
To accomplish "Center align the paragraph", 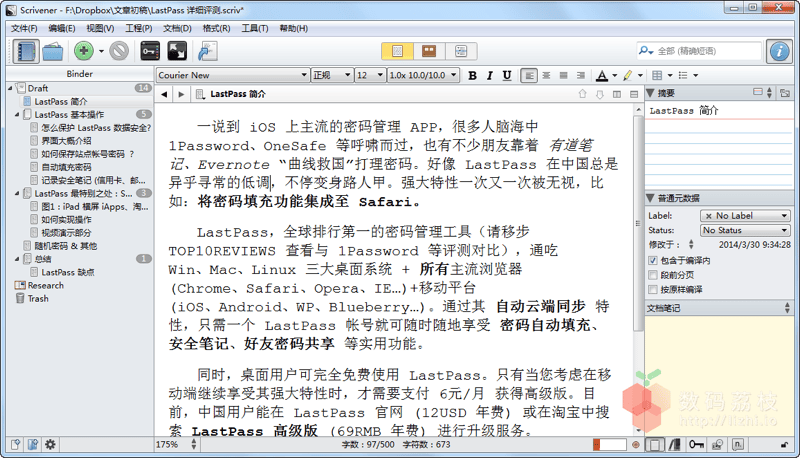I will point(546,75).
